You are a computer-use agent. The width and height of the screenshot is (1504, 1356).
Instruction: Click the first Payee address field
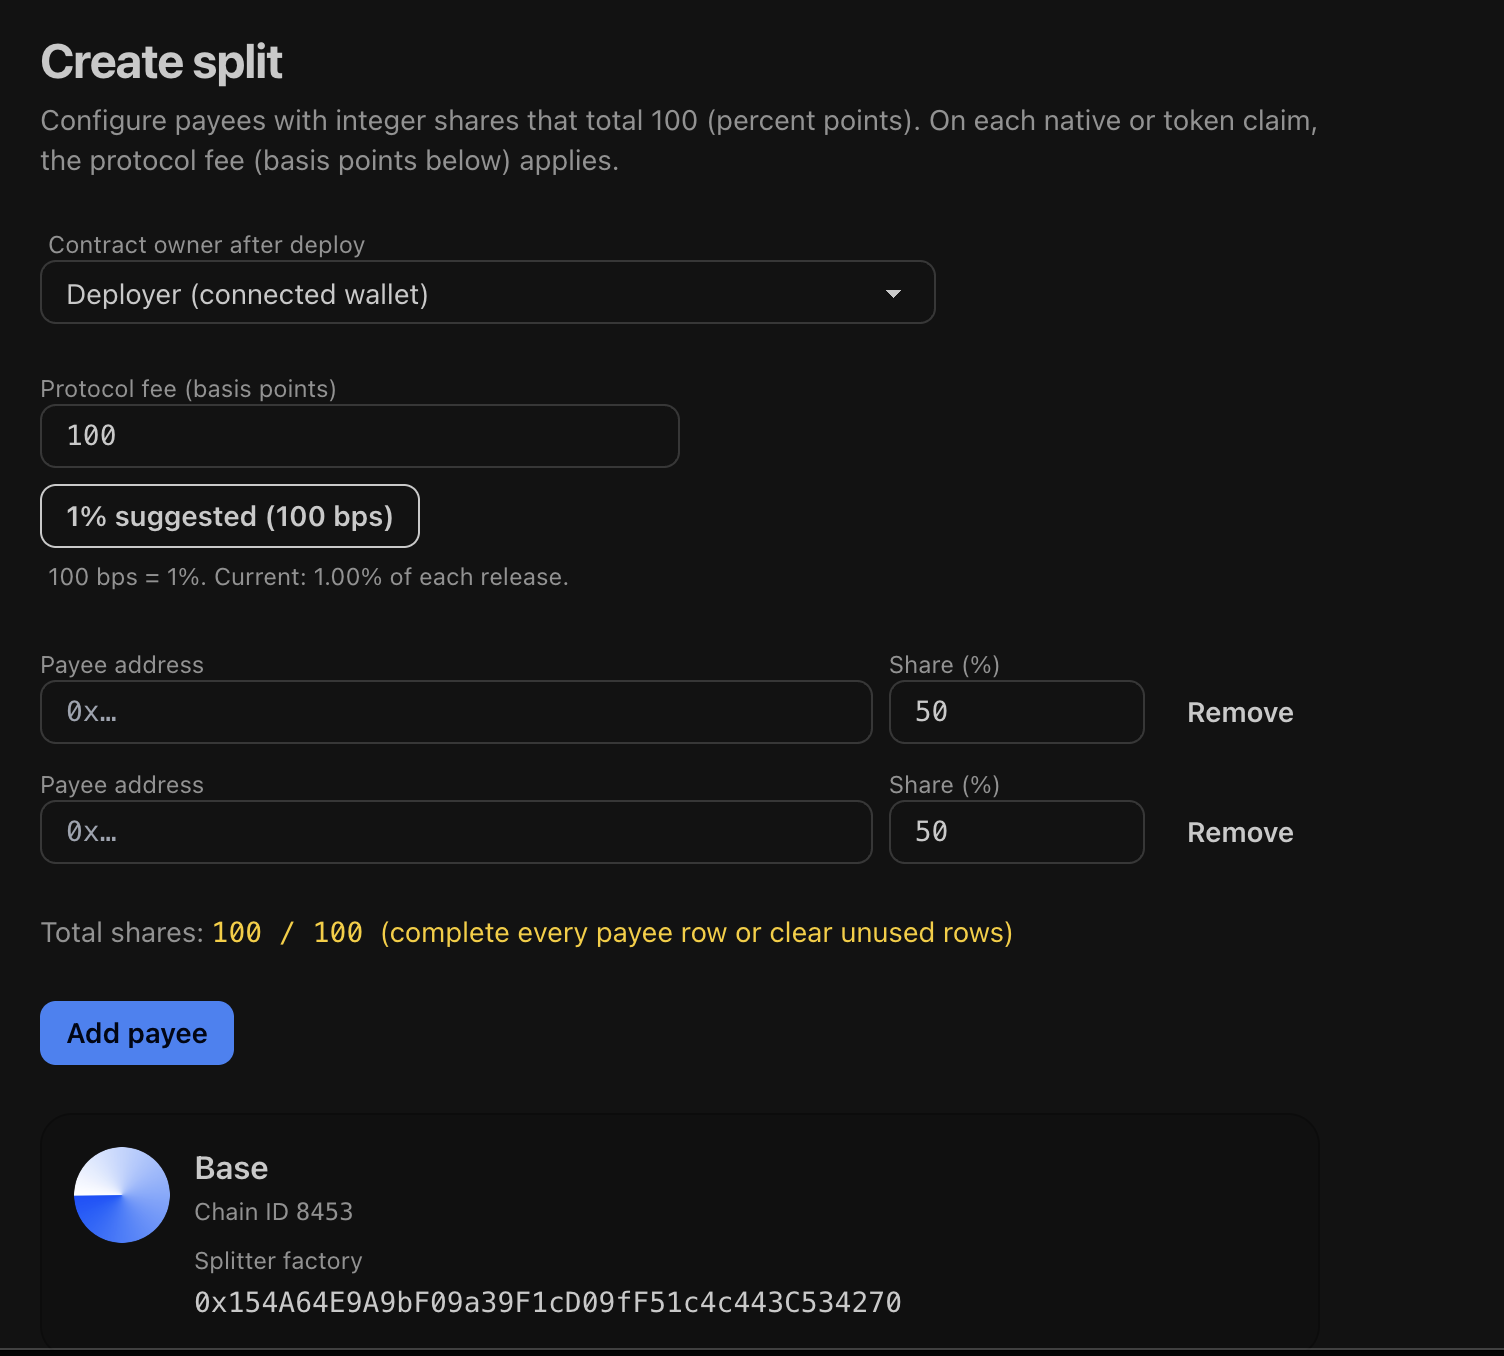pyautogui.click(x=456, y=712)
